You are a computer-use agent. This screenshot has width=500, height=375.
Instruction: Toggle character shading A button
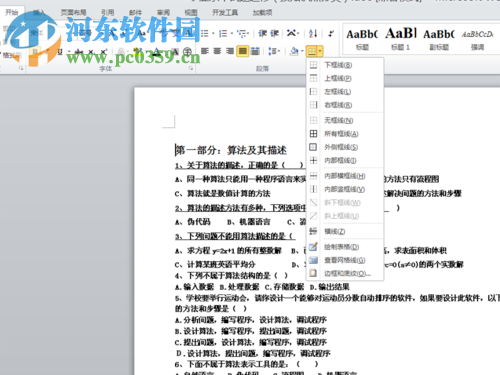pyautogui.click(x=176, y=51)
